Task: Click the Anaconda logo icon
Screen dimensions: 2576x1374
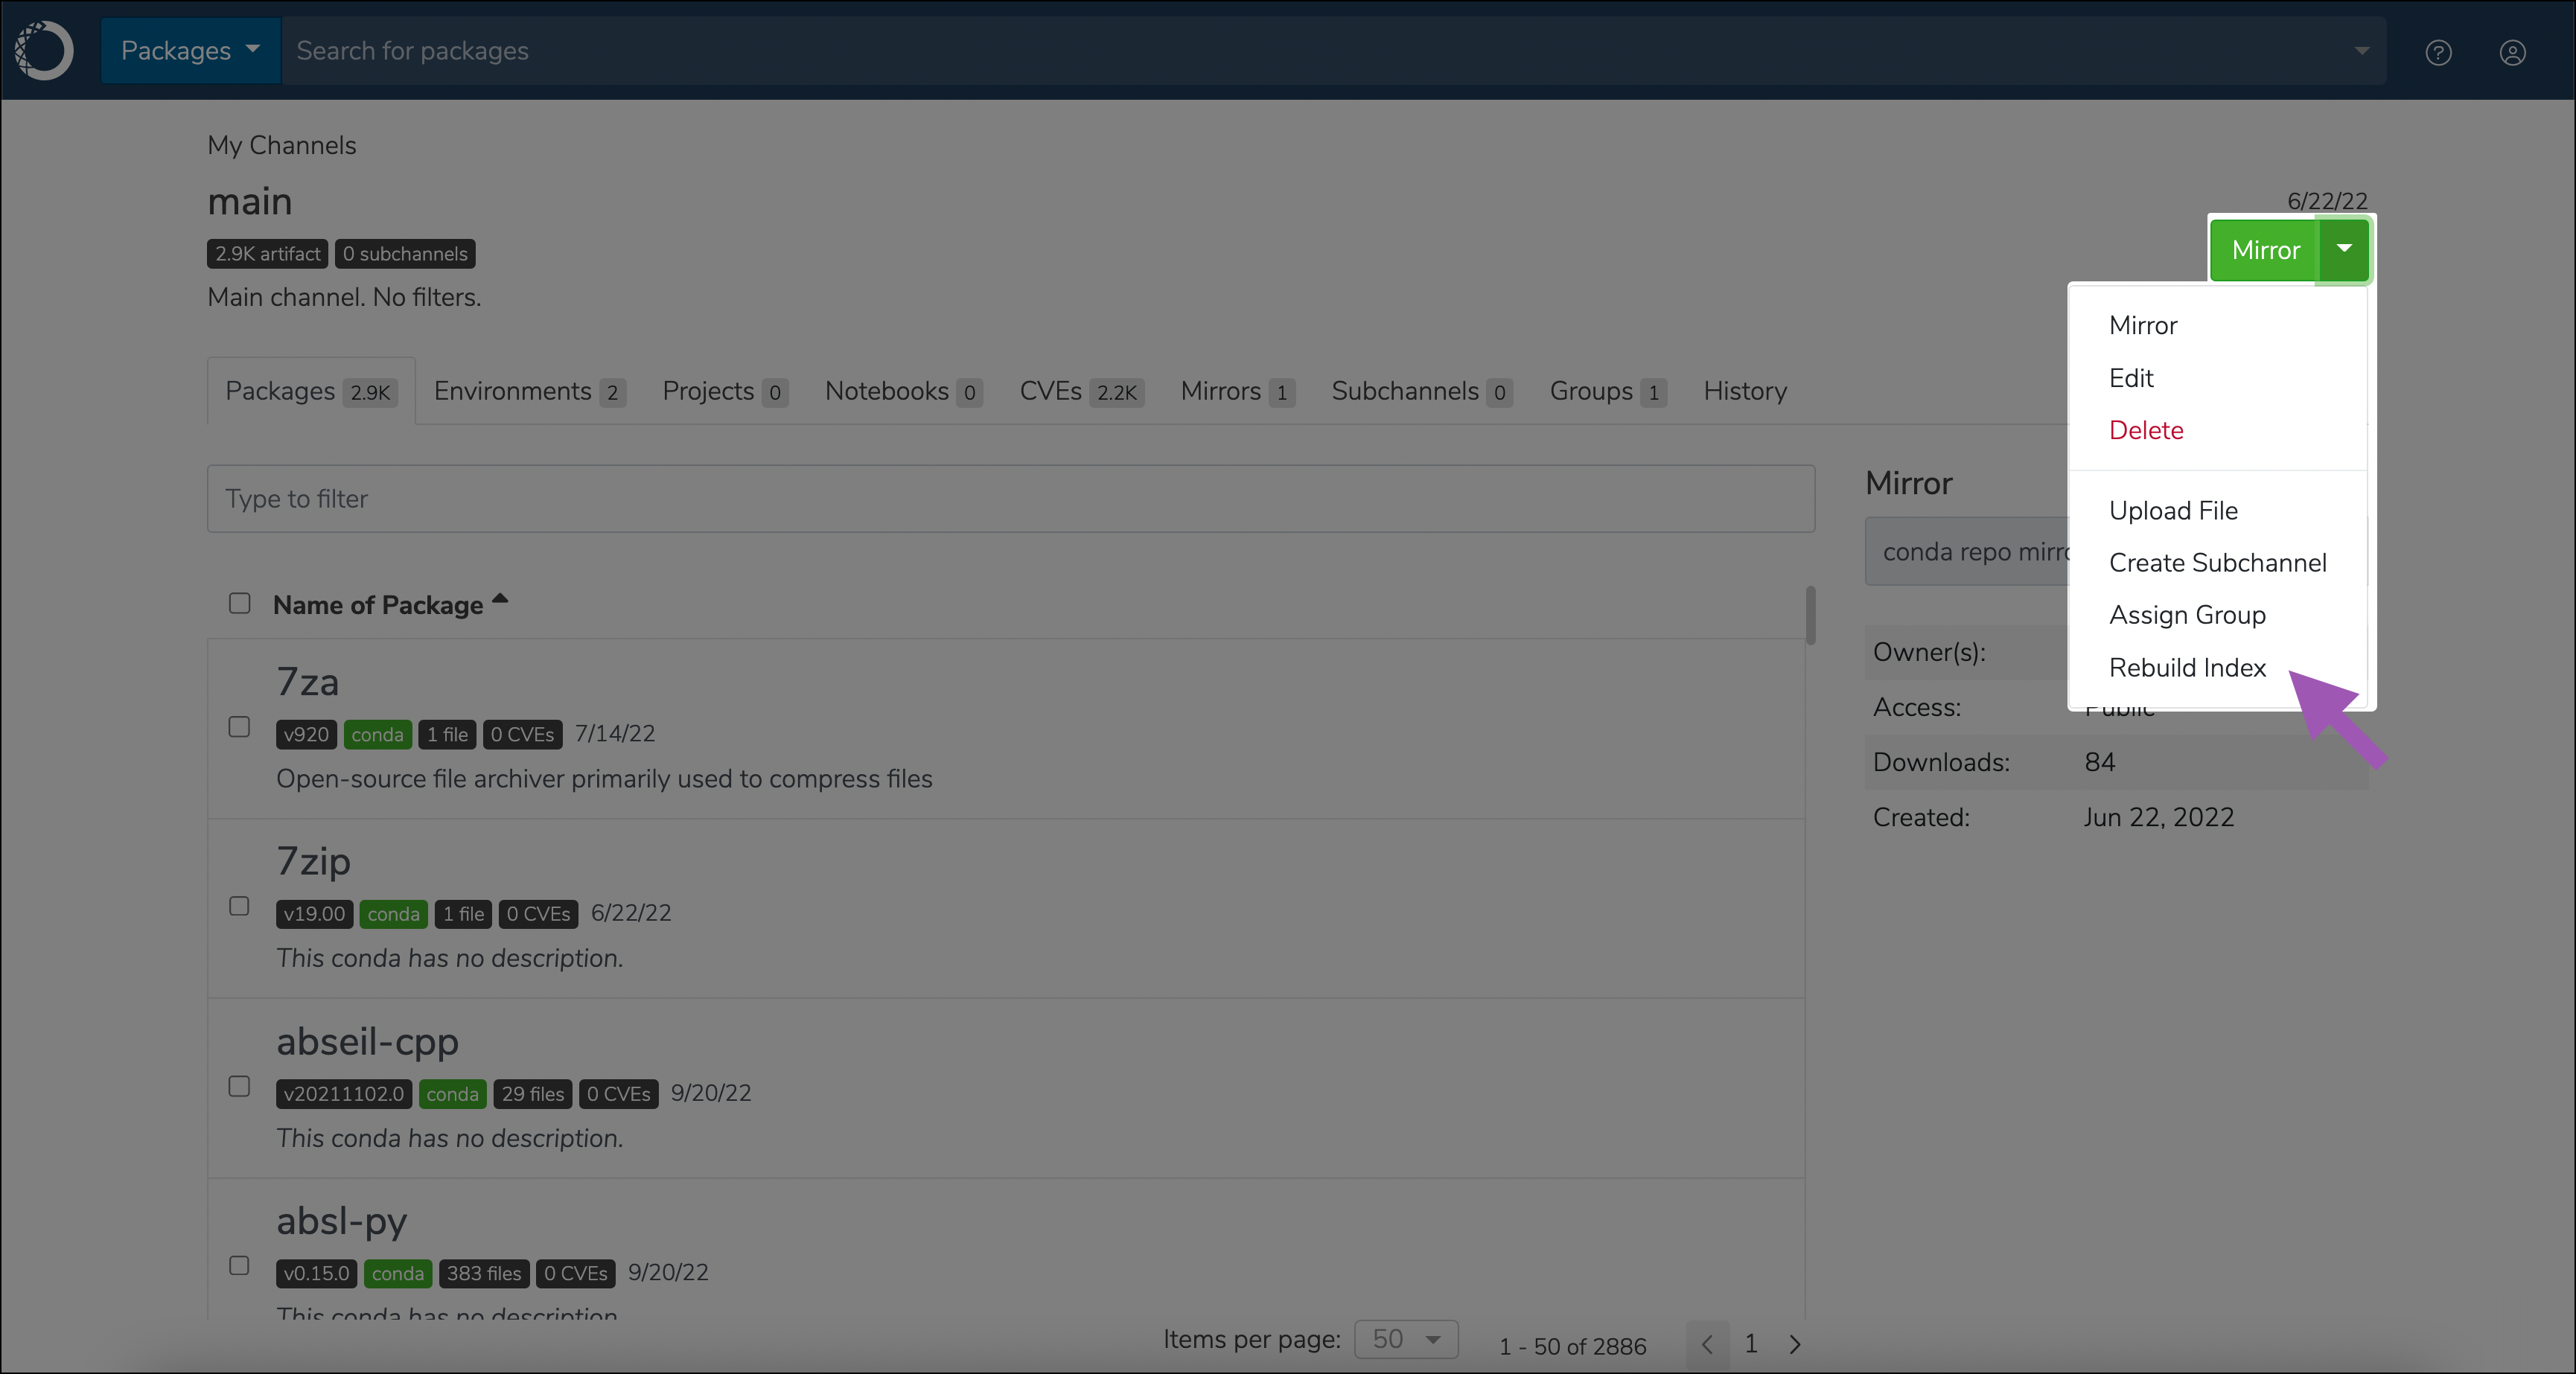Action: (45, 50)
